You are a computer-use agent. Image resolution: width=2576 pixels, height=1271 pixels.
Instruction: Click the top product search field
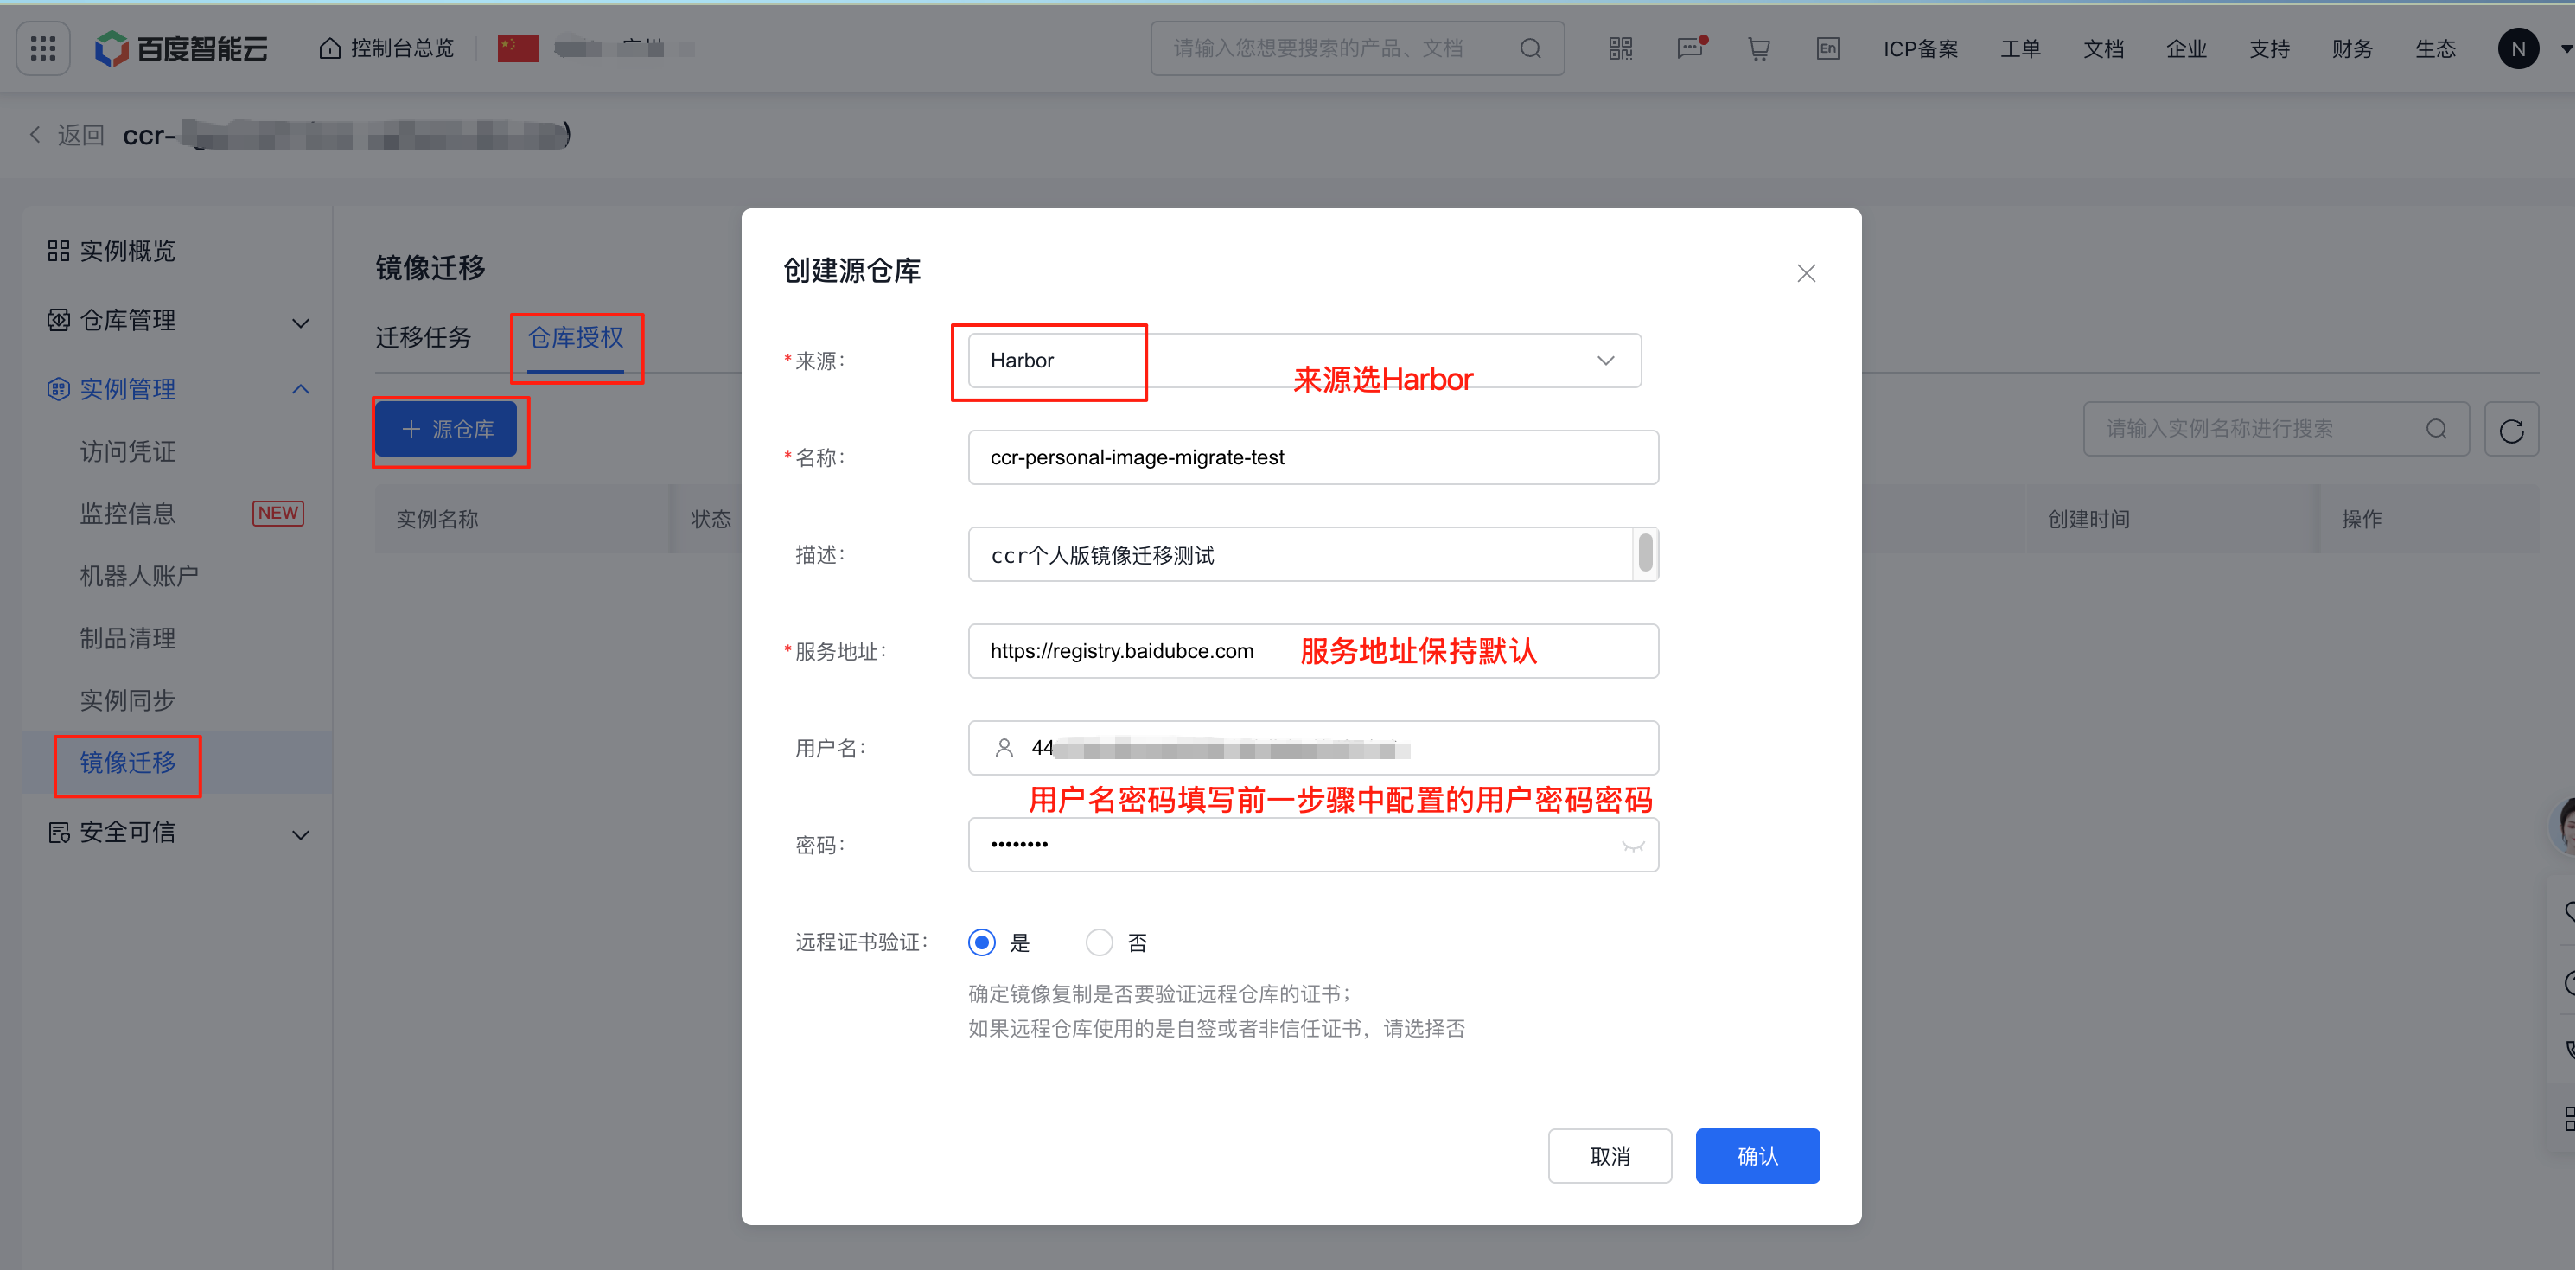pos(1357,48)
